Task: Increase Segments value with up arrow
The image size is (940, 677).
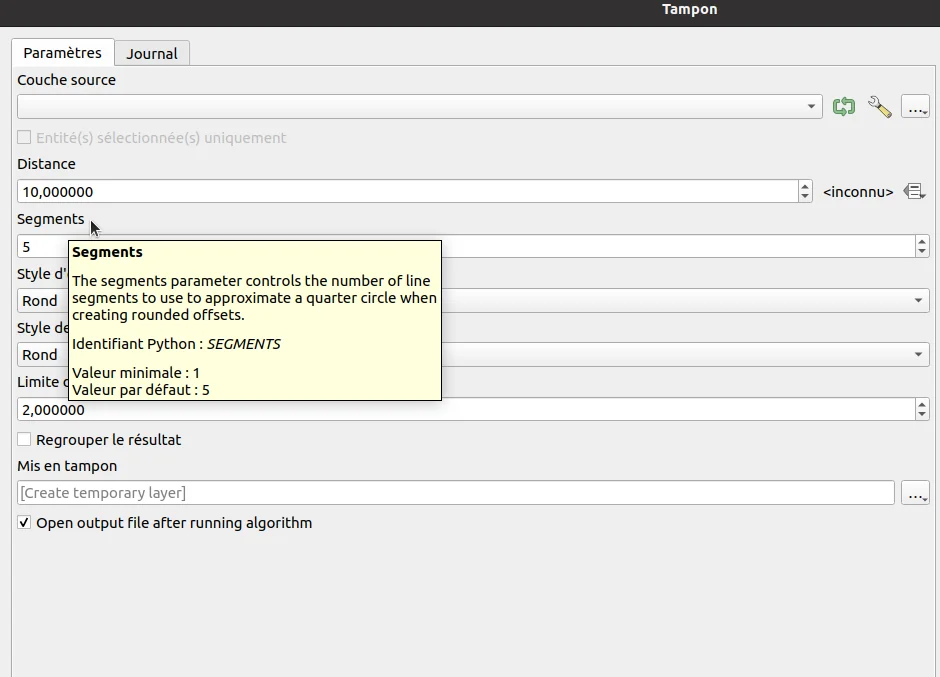Action: pos(921,241)
